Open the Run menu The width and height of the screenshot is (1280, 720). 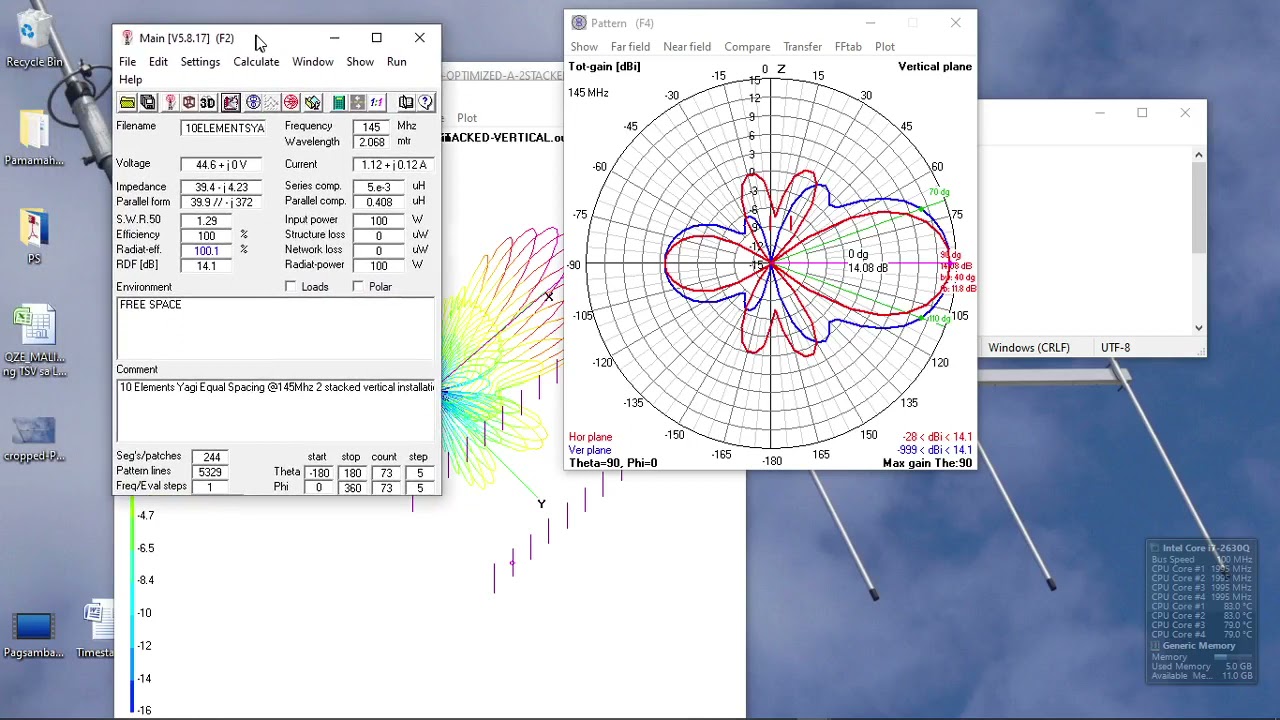(x=397, y=62)
